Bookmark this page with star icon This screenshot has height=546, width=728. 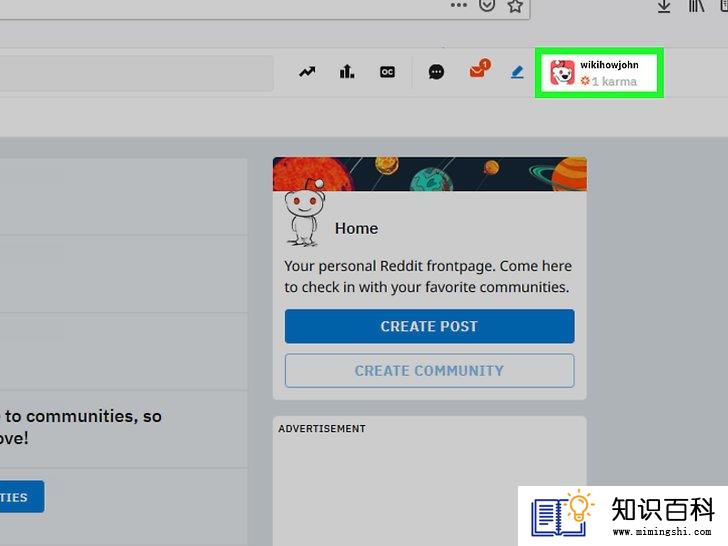click(515, 6)
